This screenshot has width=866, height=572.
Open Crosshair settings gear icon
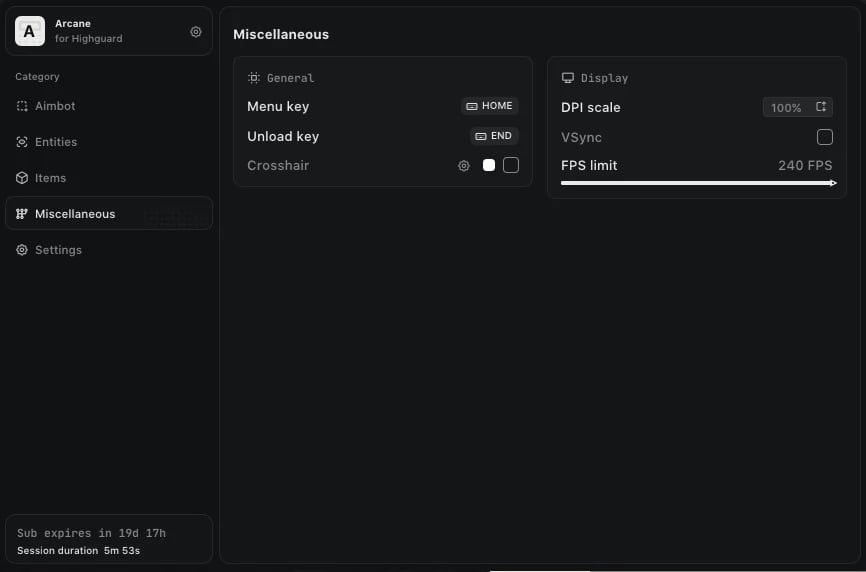(x=464, y=166)
